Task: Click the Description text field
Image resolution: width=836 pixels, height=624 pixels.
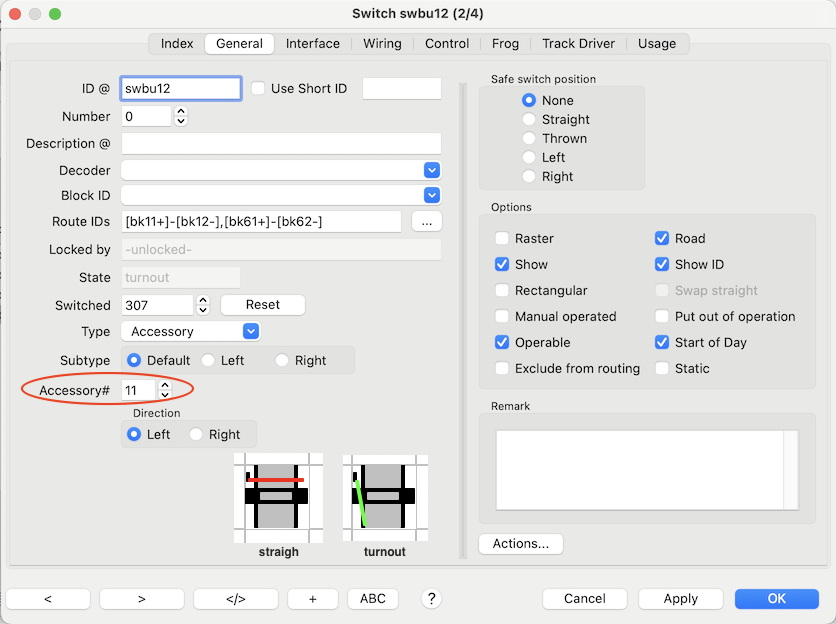Action: pyautogui.click(x=281, y=144)
